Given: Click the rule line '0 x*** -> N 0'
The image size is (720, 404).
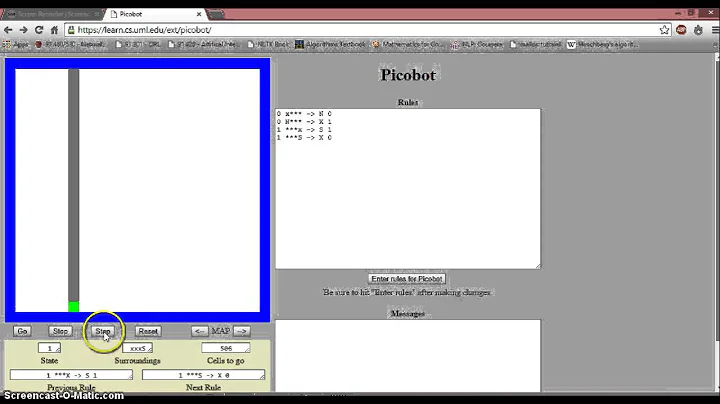Looking at the screenshot, I should pos(304,113).
